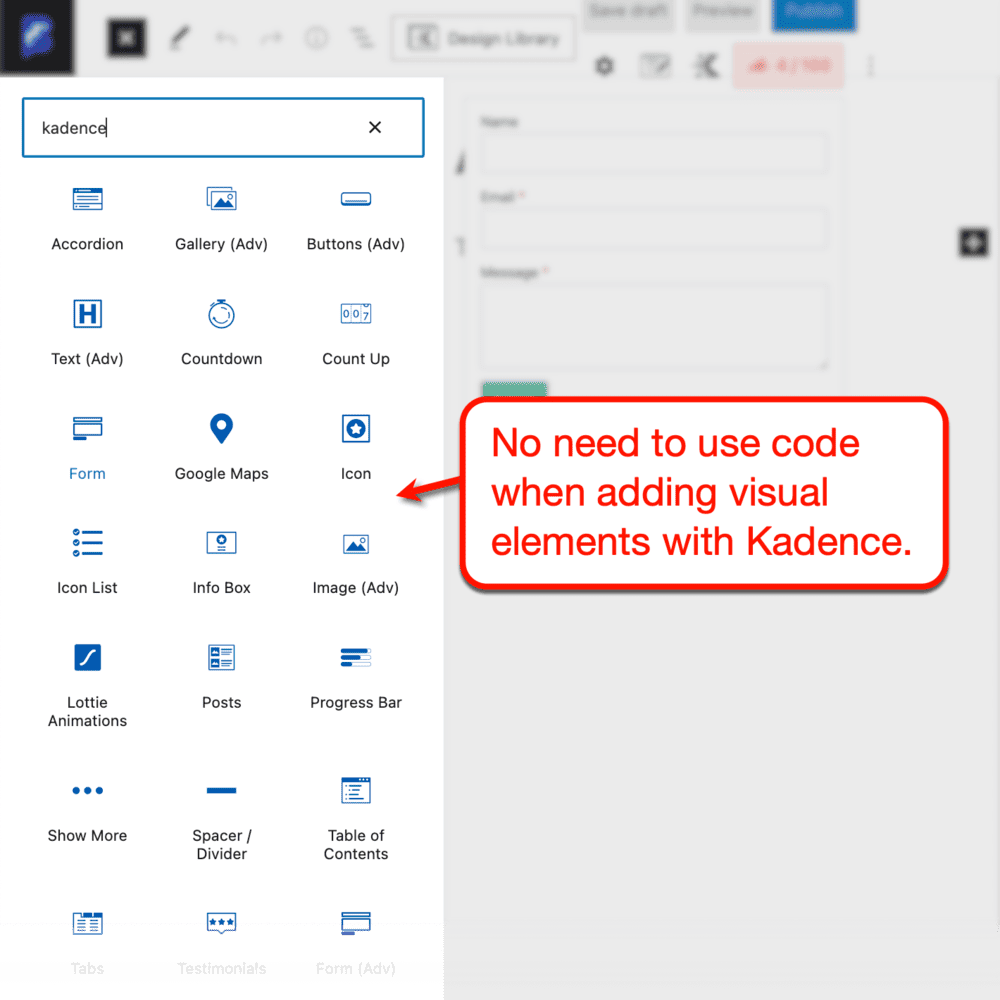Select the Spacer / Divider block

tap(221, 818)
